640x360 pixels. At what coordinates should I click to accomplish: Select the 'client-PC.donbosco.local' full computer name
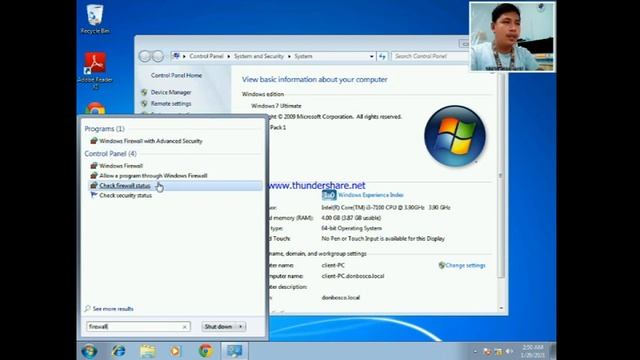coord(353,276)
